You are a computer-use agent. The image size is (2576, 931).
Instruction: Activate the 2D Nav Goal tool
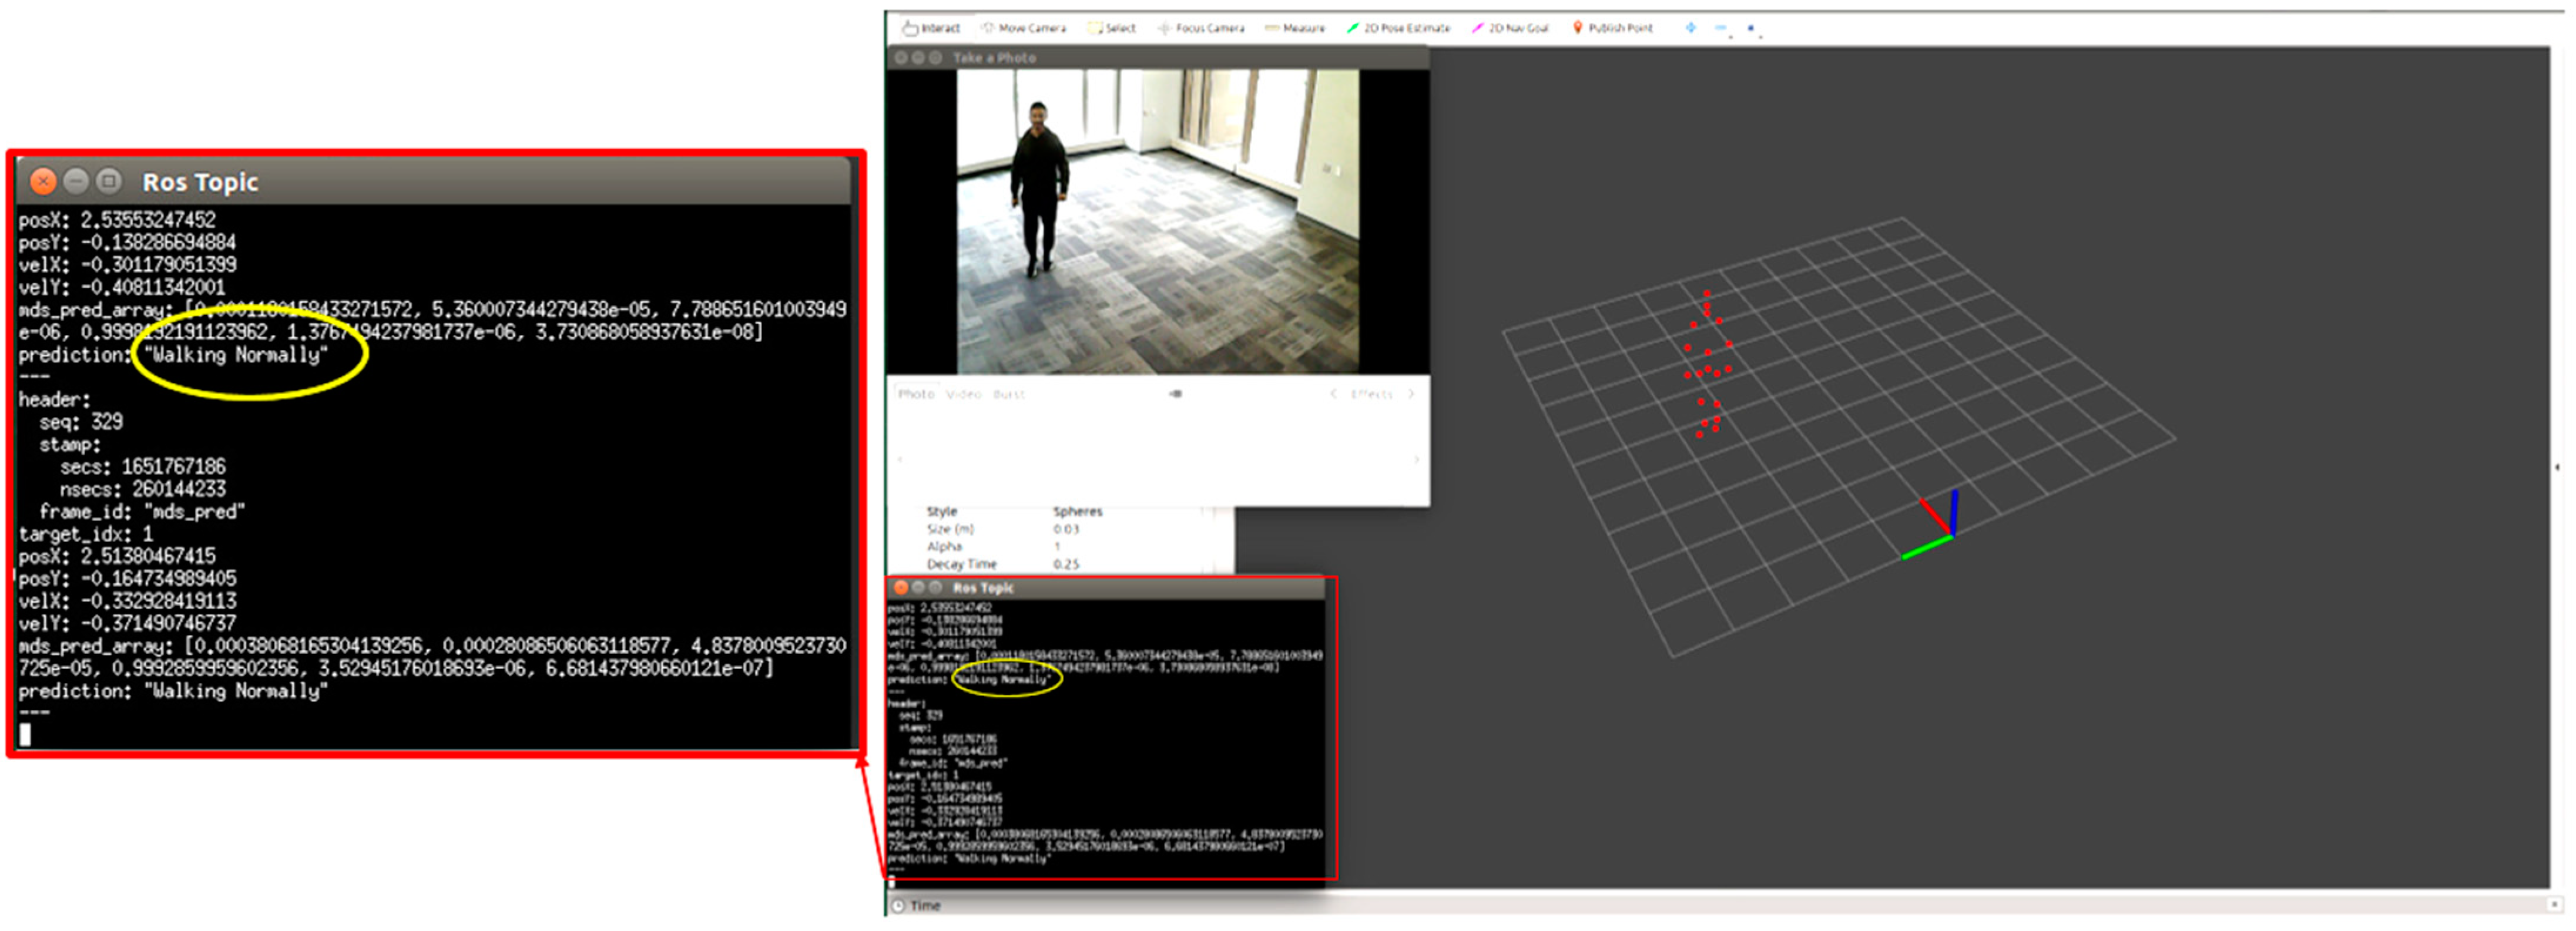pyautogui.click(x=1510, y=28)
